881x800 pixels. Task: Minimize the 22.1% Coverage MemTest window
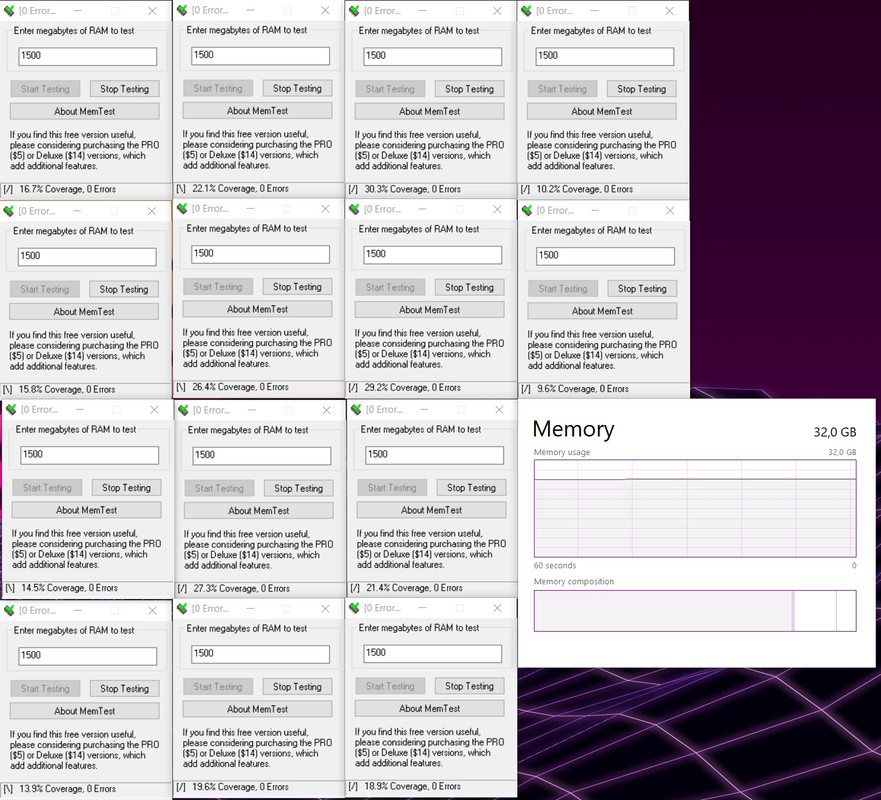[250, 10]
